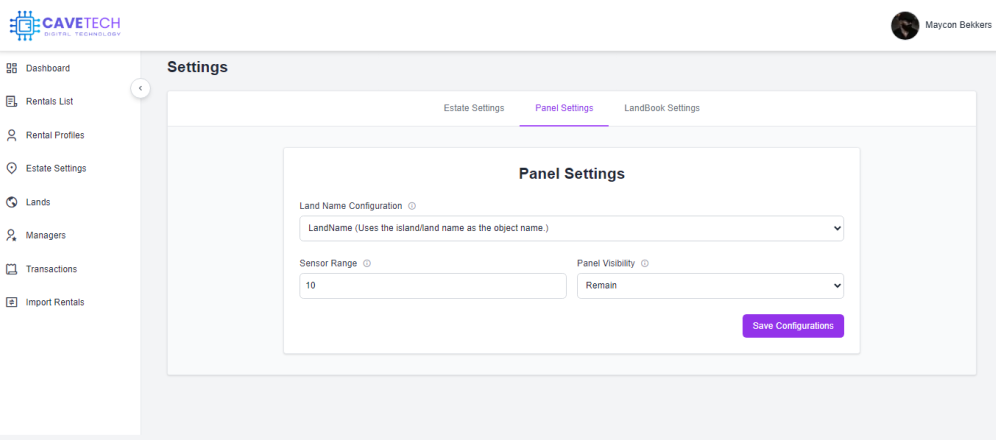
Task: Click the info icon beside Land Name Configuration
Action: click(412, 206)
